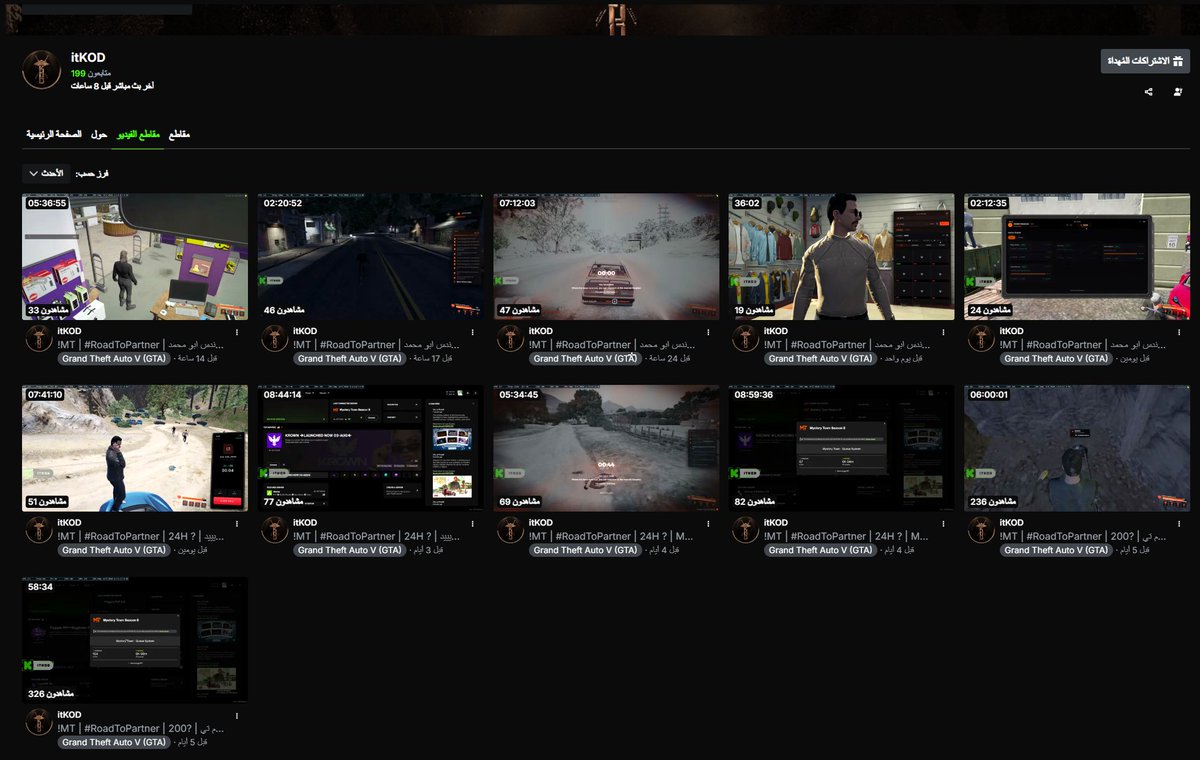The image size is (1200, 760).
Task: Click the follow-user icon beside the share icon
Action: click(1178, 92)
